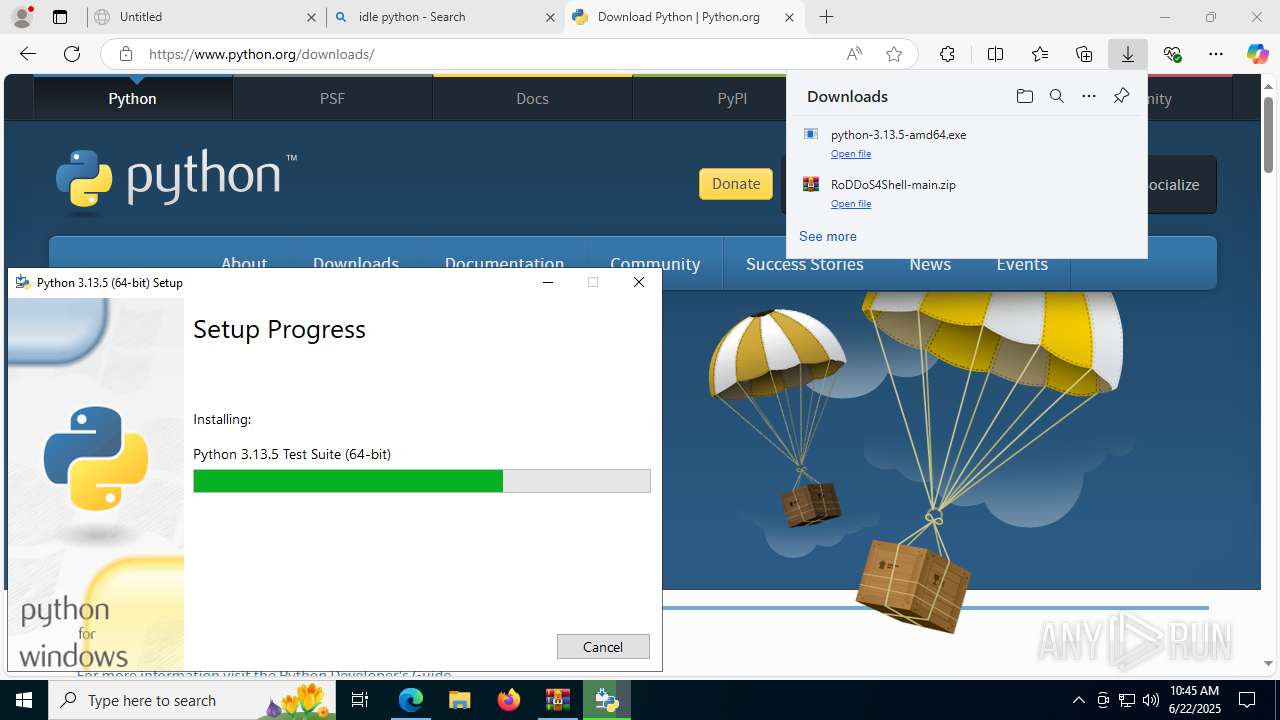Open the Python top navigation tab
The width and height of the screenshot is (1280, 720).
tap(133, 98)
